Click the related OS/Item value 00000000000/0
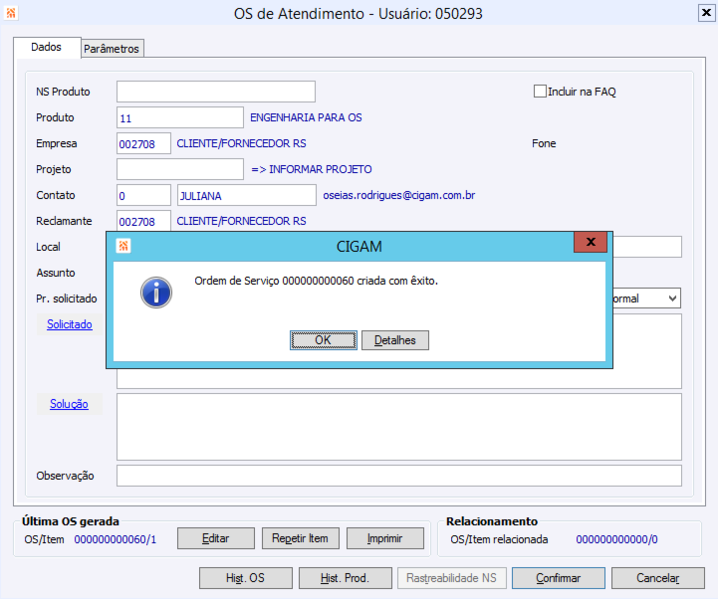Screen dimensions: 718x599 click(x=617, y=539)
